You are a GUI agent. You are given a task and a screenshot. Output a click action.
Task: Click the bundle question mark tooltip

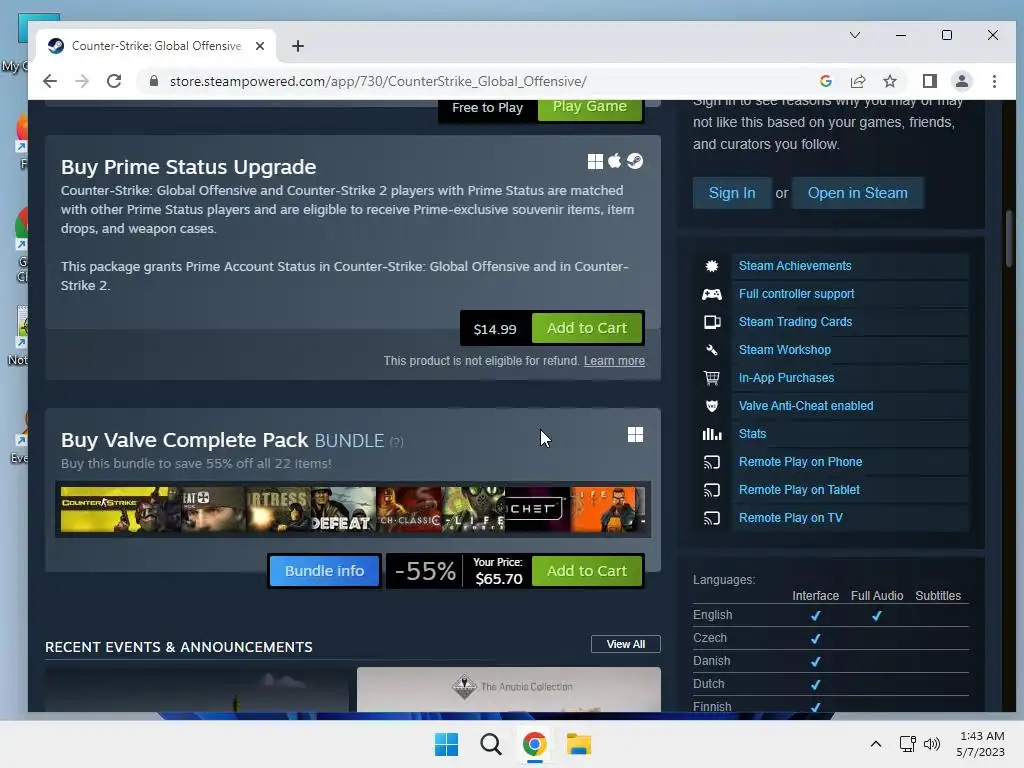click(x=396, y=442)
